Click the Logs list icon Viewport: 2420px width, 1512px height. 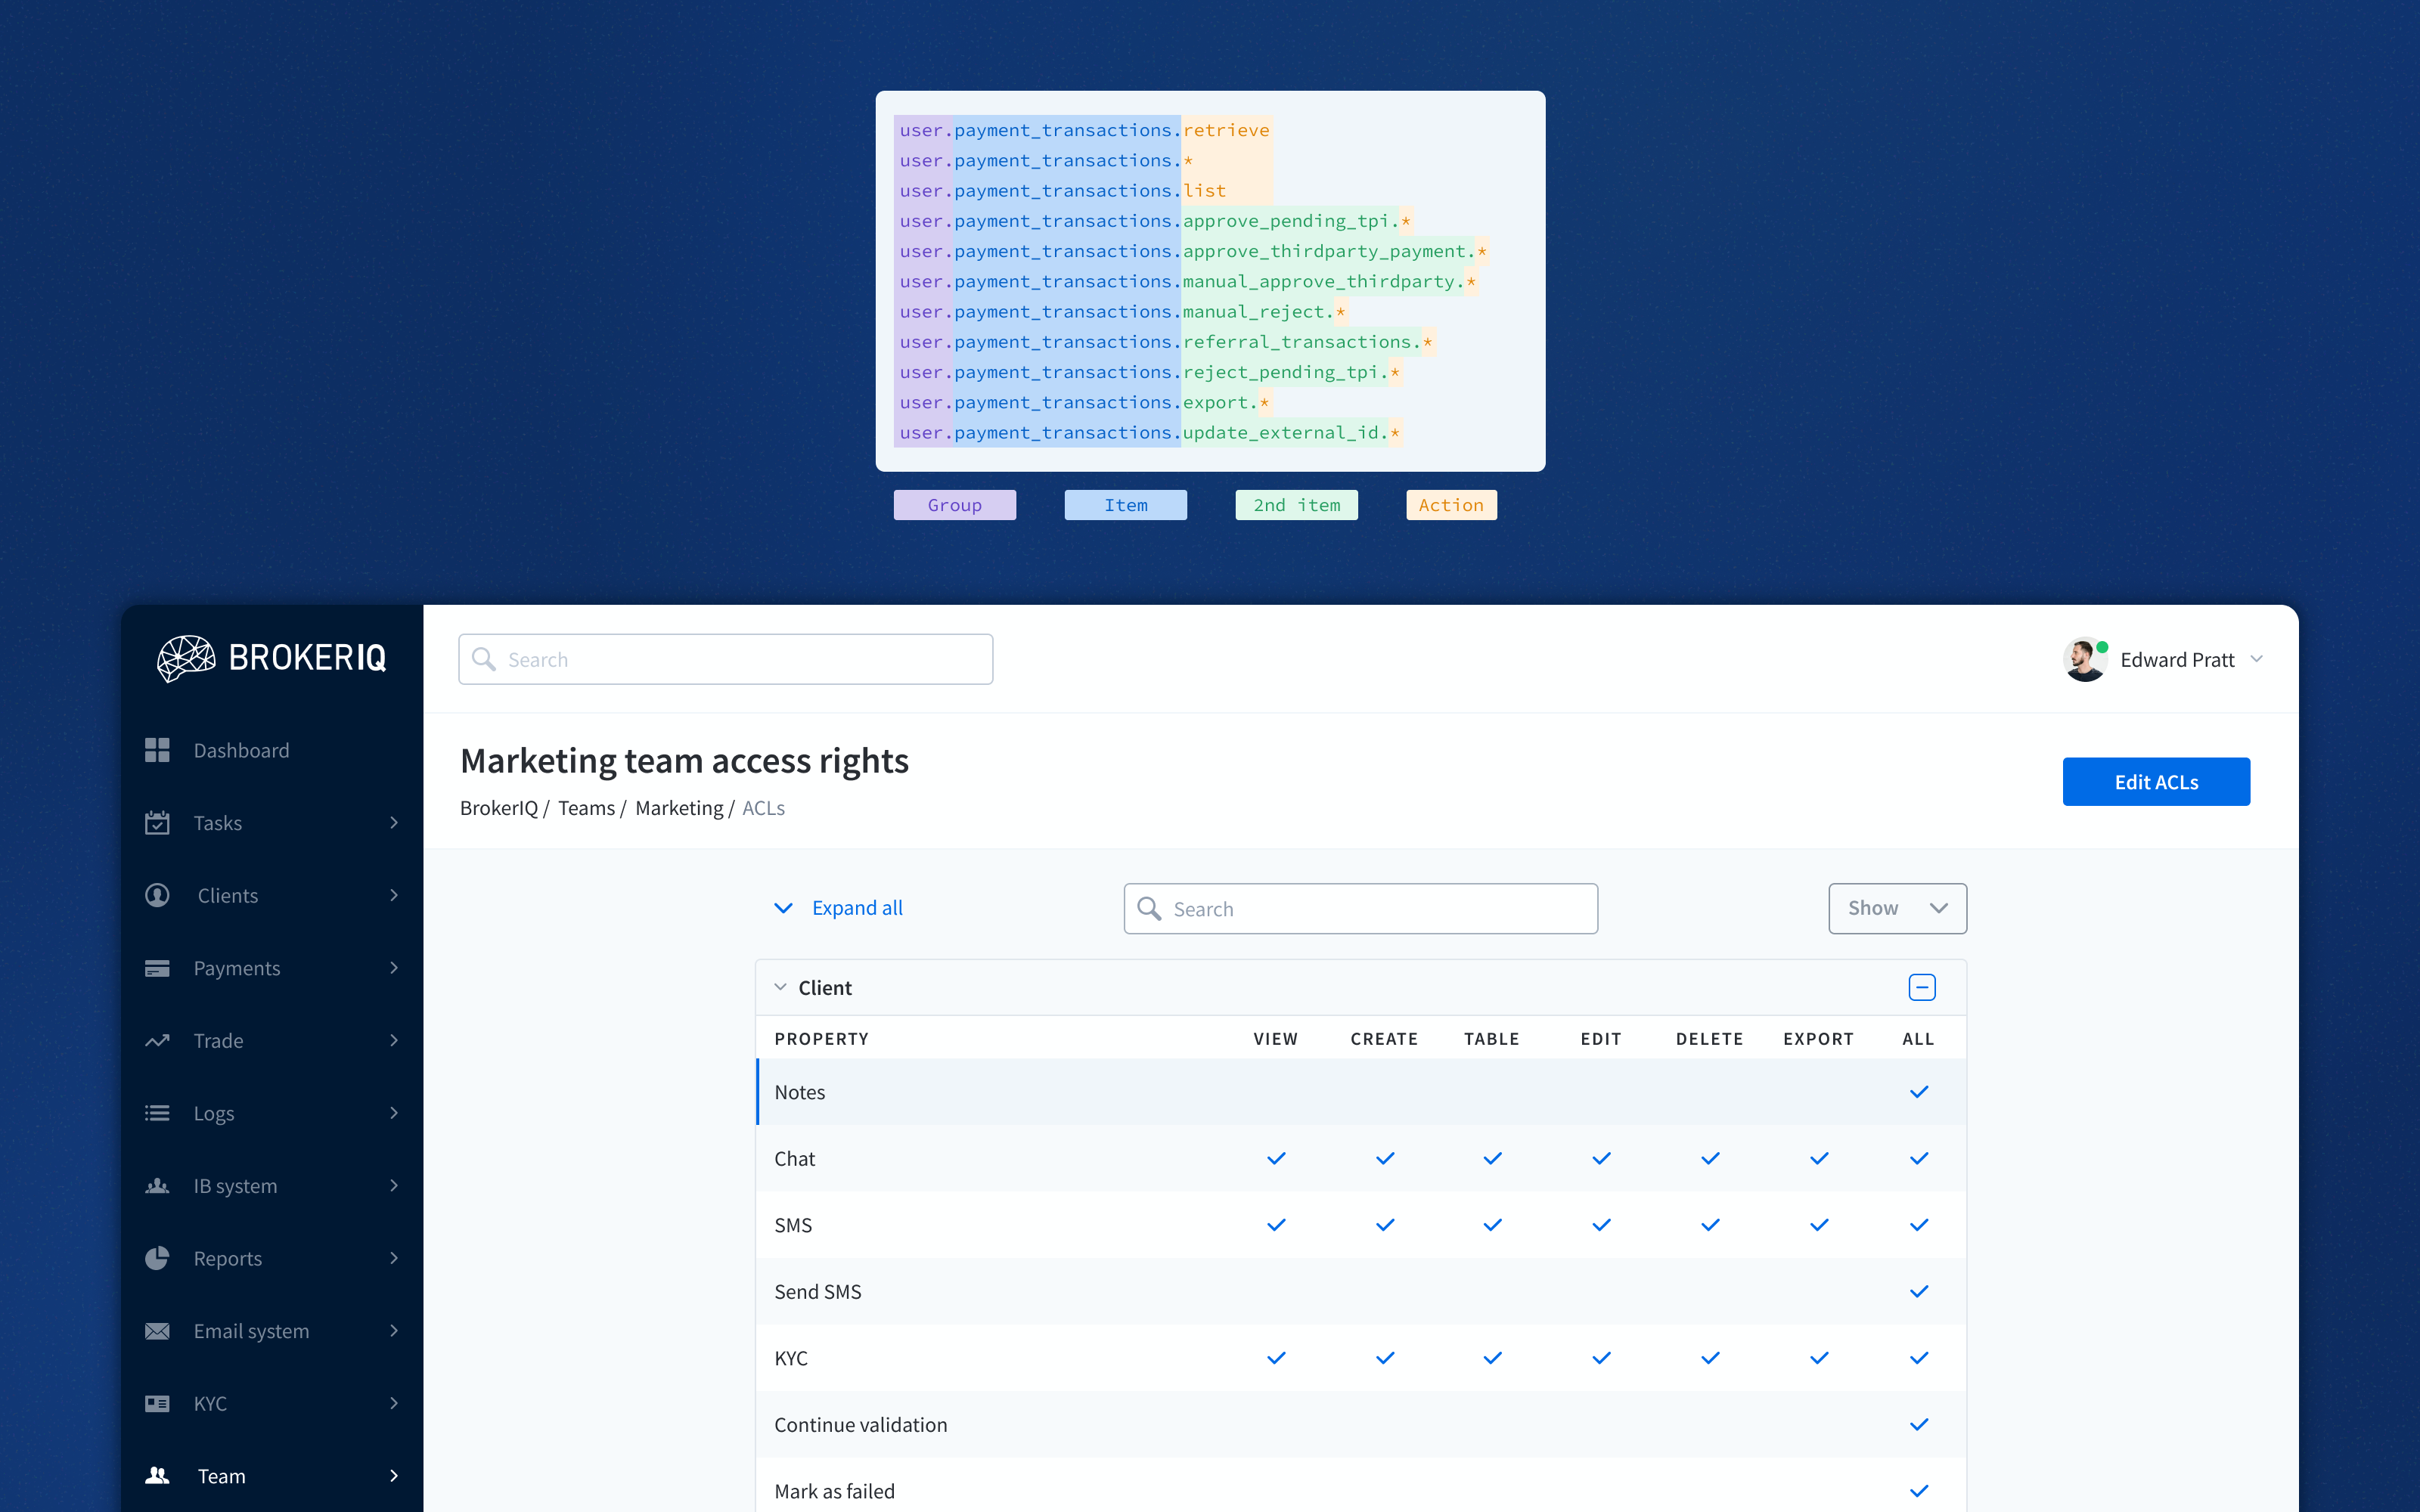[157, 1113]
